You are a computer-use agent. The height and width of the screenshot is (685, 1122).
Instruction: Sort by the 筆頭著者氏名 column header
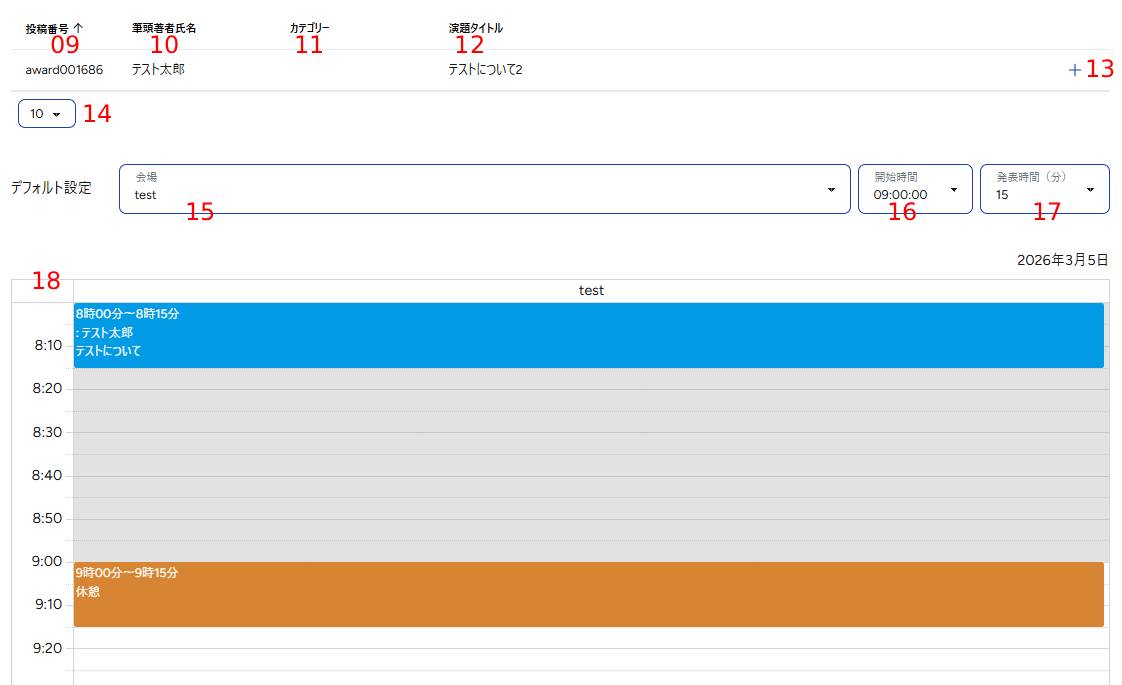point(164,28)
